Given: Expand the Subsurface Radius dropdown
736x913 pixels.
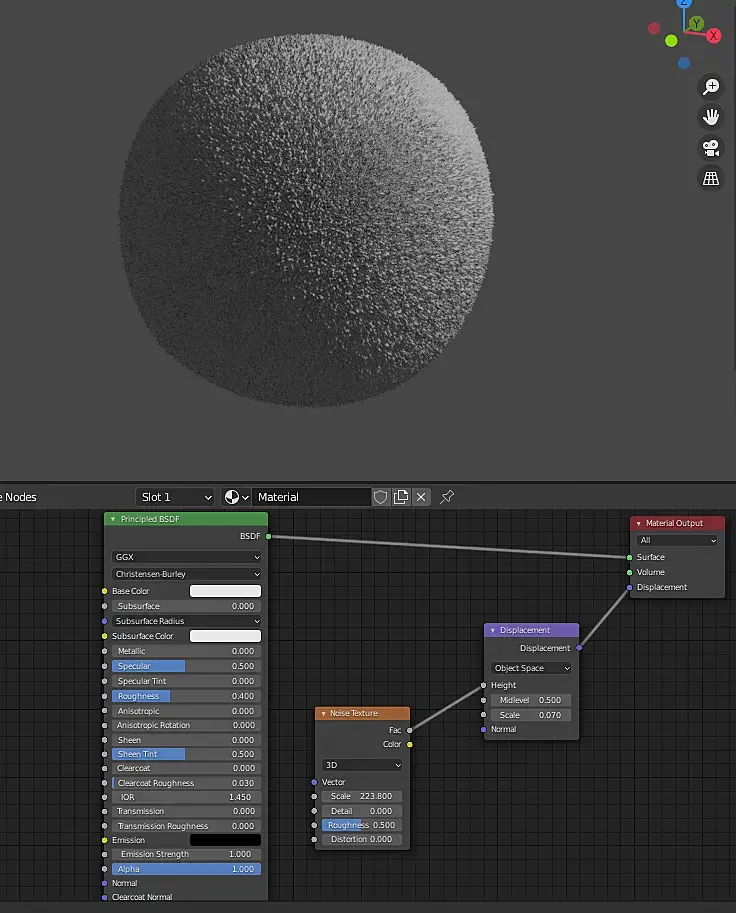Looking at the screenshot, I should 186,621.
